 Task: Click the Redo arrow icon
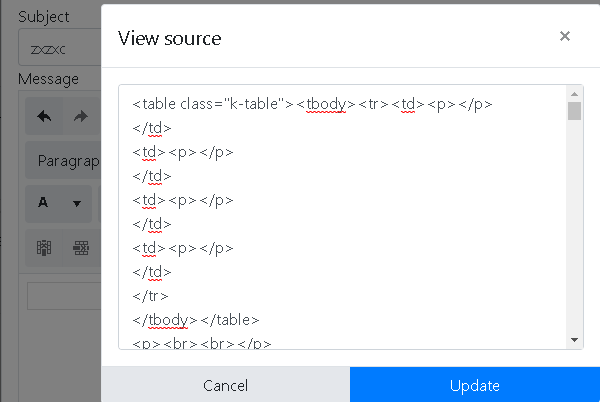point(81,116)
